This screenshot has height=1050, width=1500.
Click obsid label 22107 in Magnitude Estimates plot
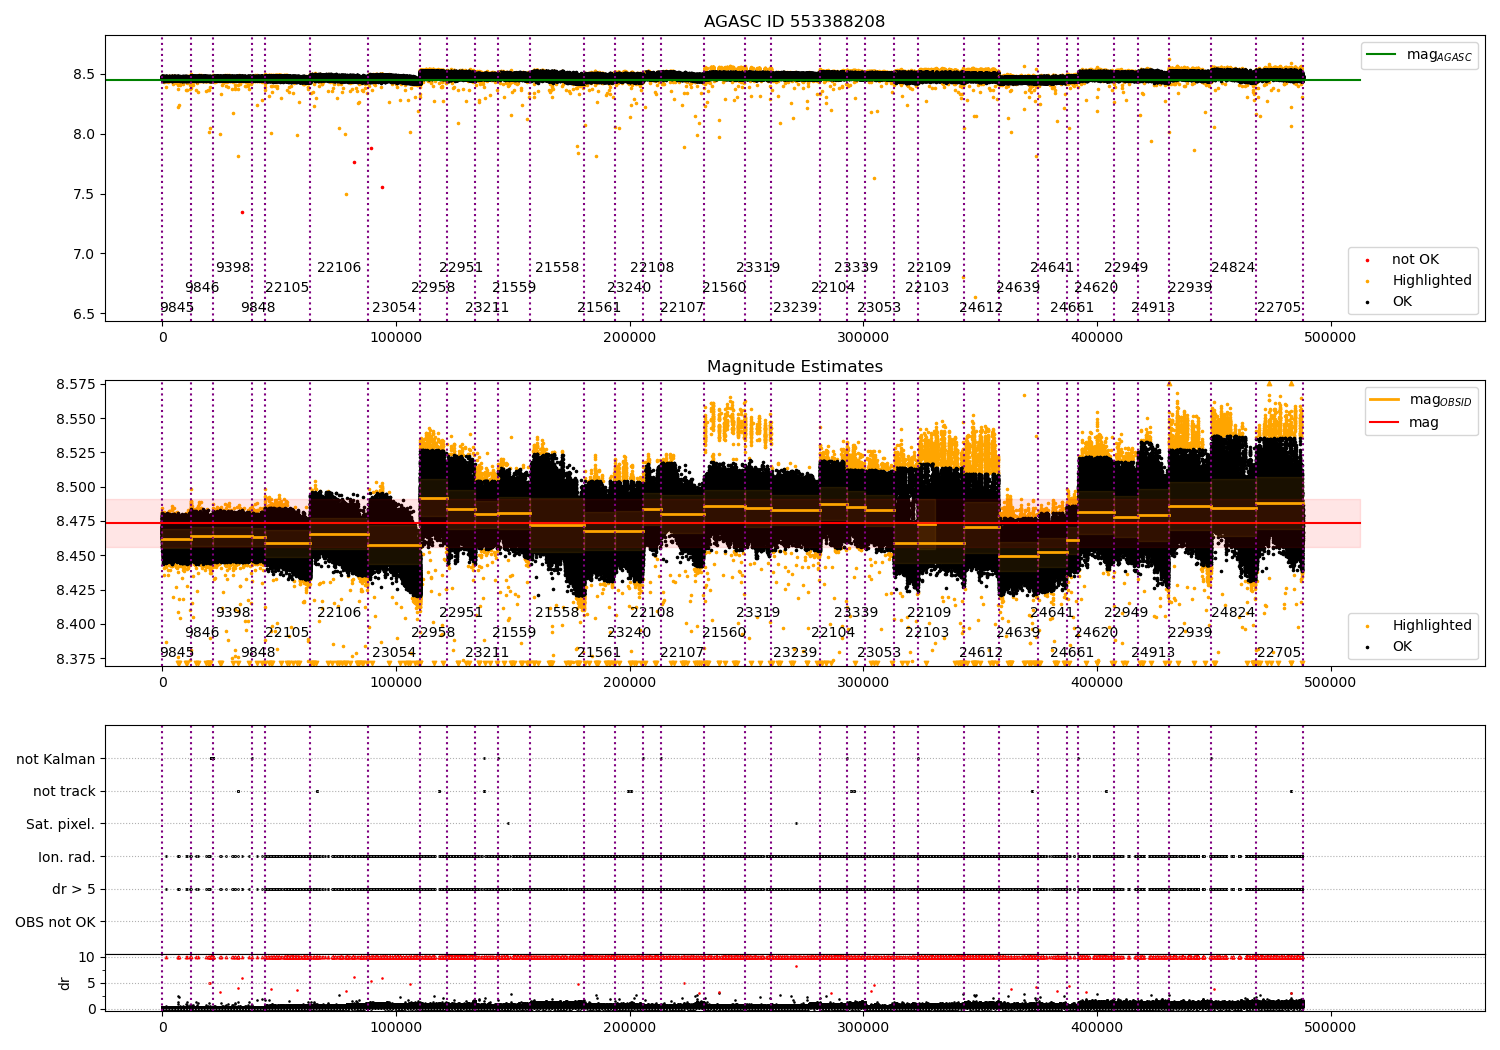click(682, 652)
